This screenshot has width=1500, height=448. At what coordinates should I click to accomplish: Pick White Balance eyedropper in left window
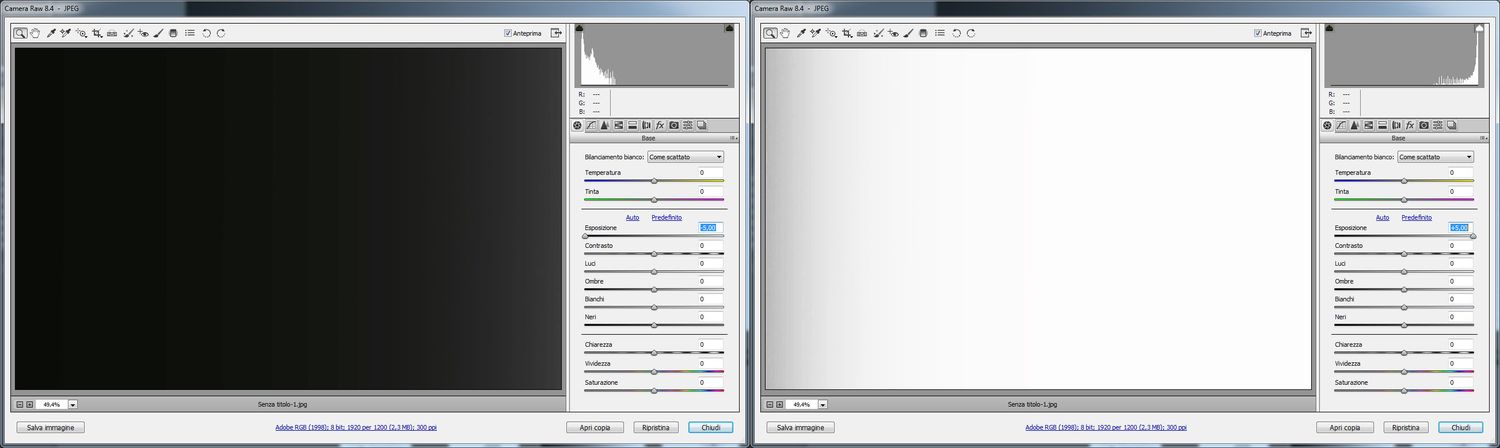click(50, 33)
